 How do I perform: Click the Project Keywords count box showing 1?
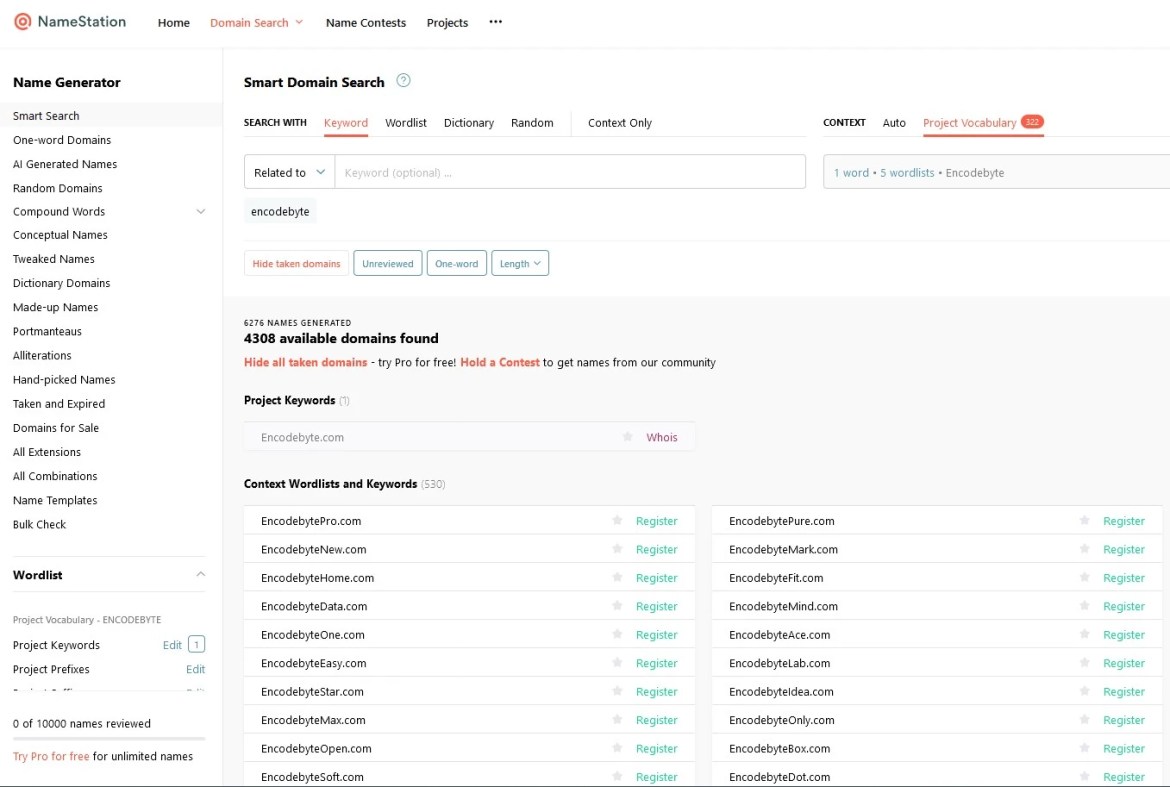[x=196, y=644]
